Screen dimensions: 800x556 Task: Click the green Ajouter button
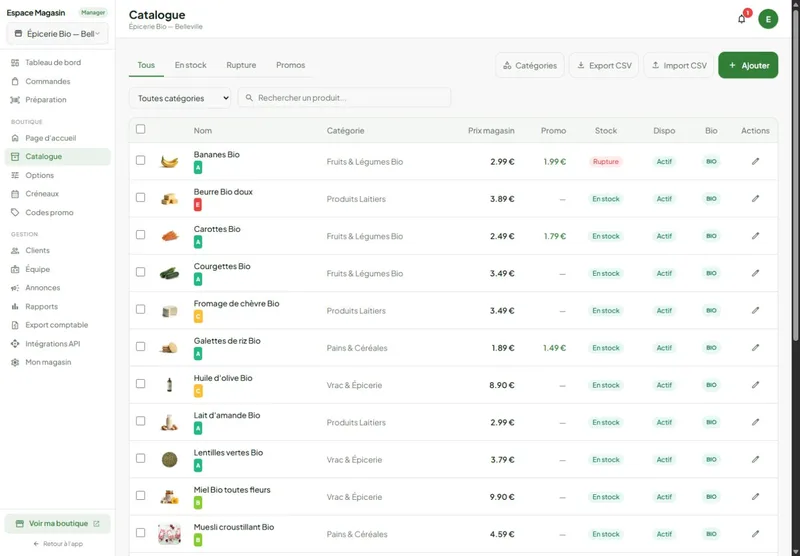click(748, 65)
